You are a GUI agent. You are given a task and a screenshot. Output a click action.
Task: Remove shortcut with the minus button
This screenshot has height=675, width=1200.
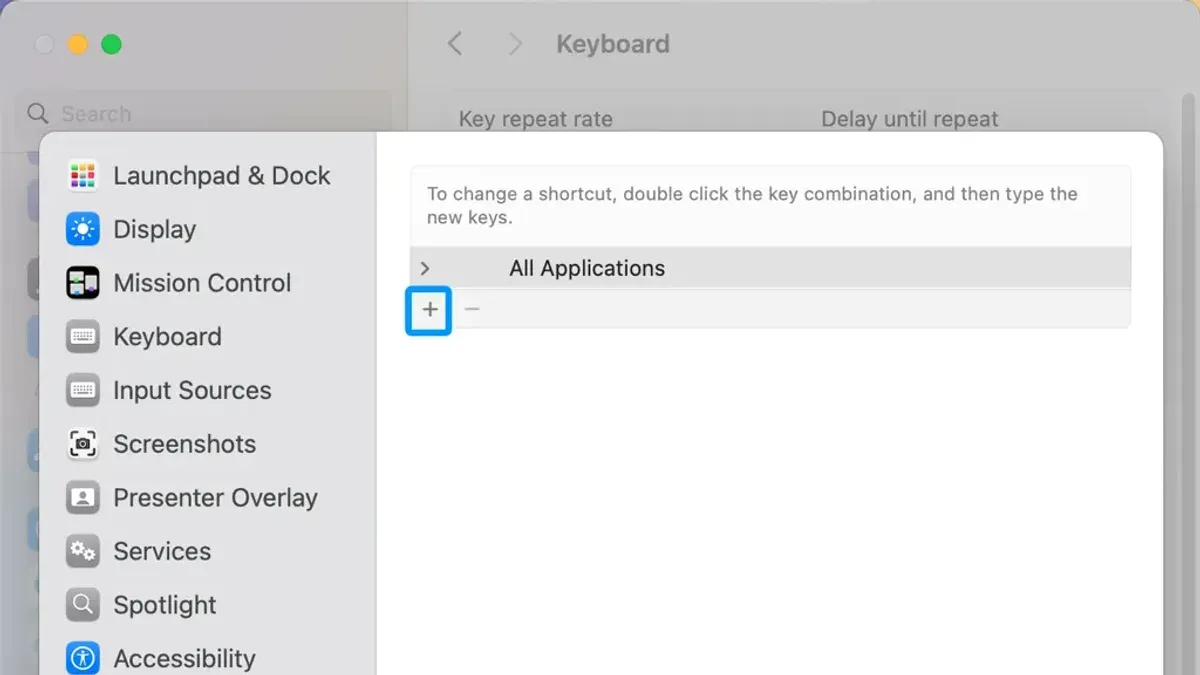472,310
